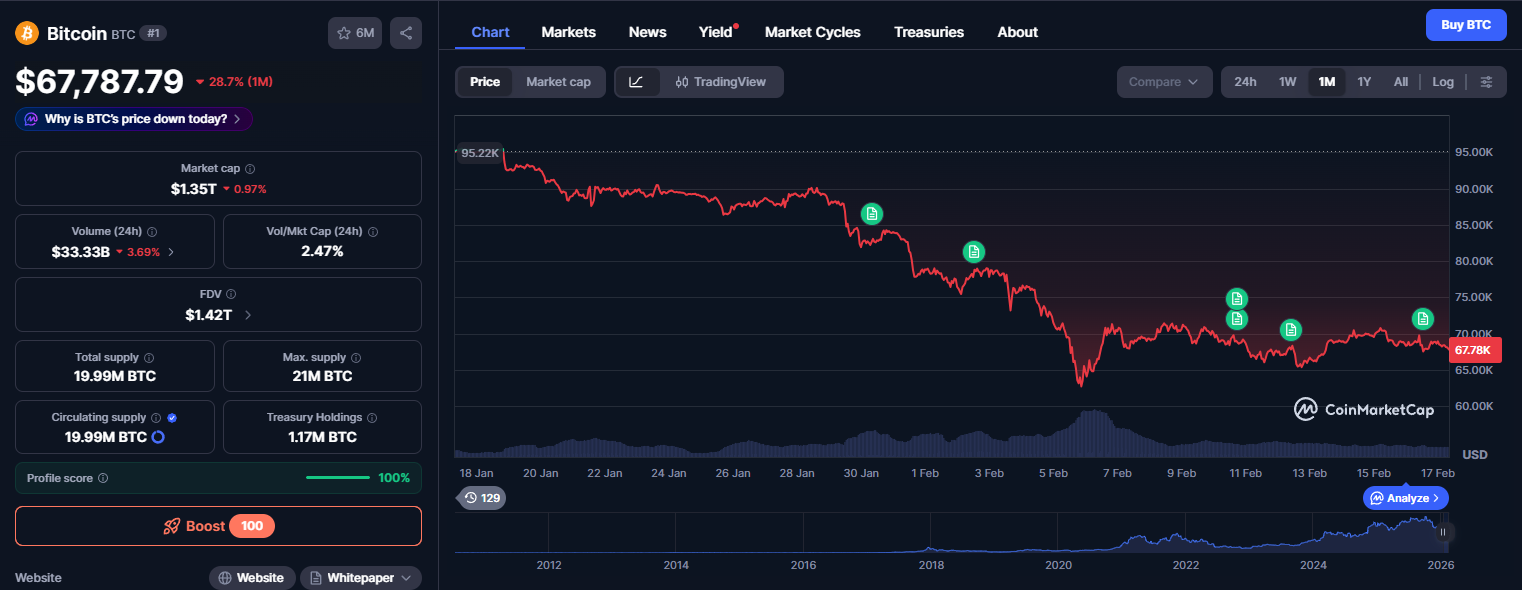
Task: Click Total supply info icon
Action: pyautogui.click(x=149, y=357)
